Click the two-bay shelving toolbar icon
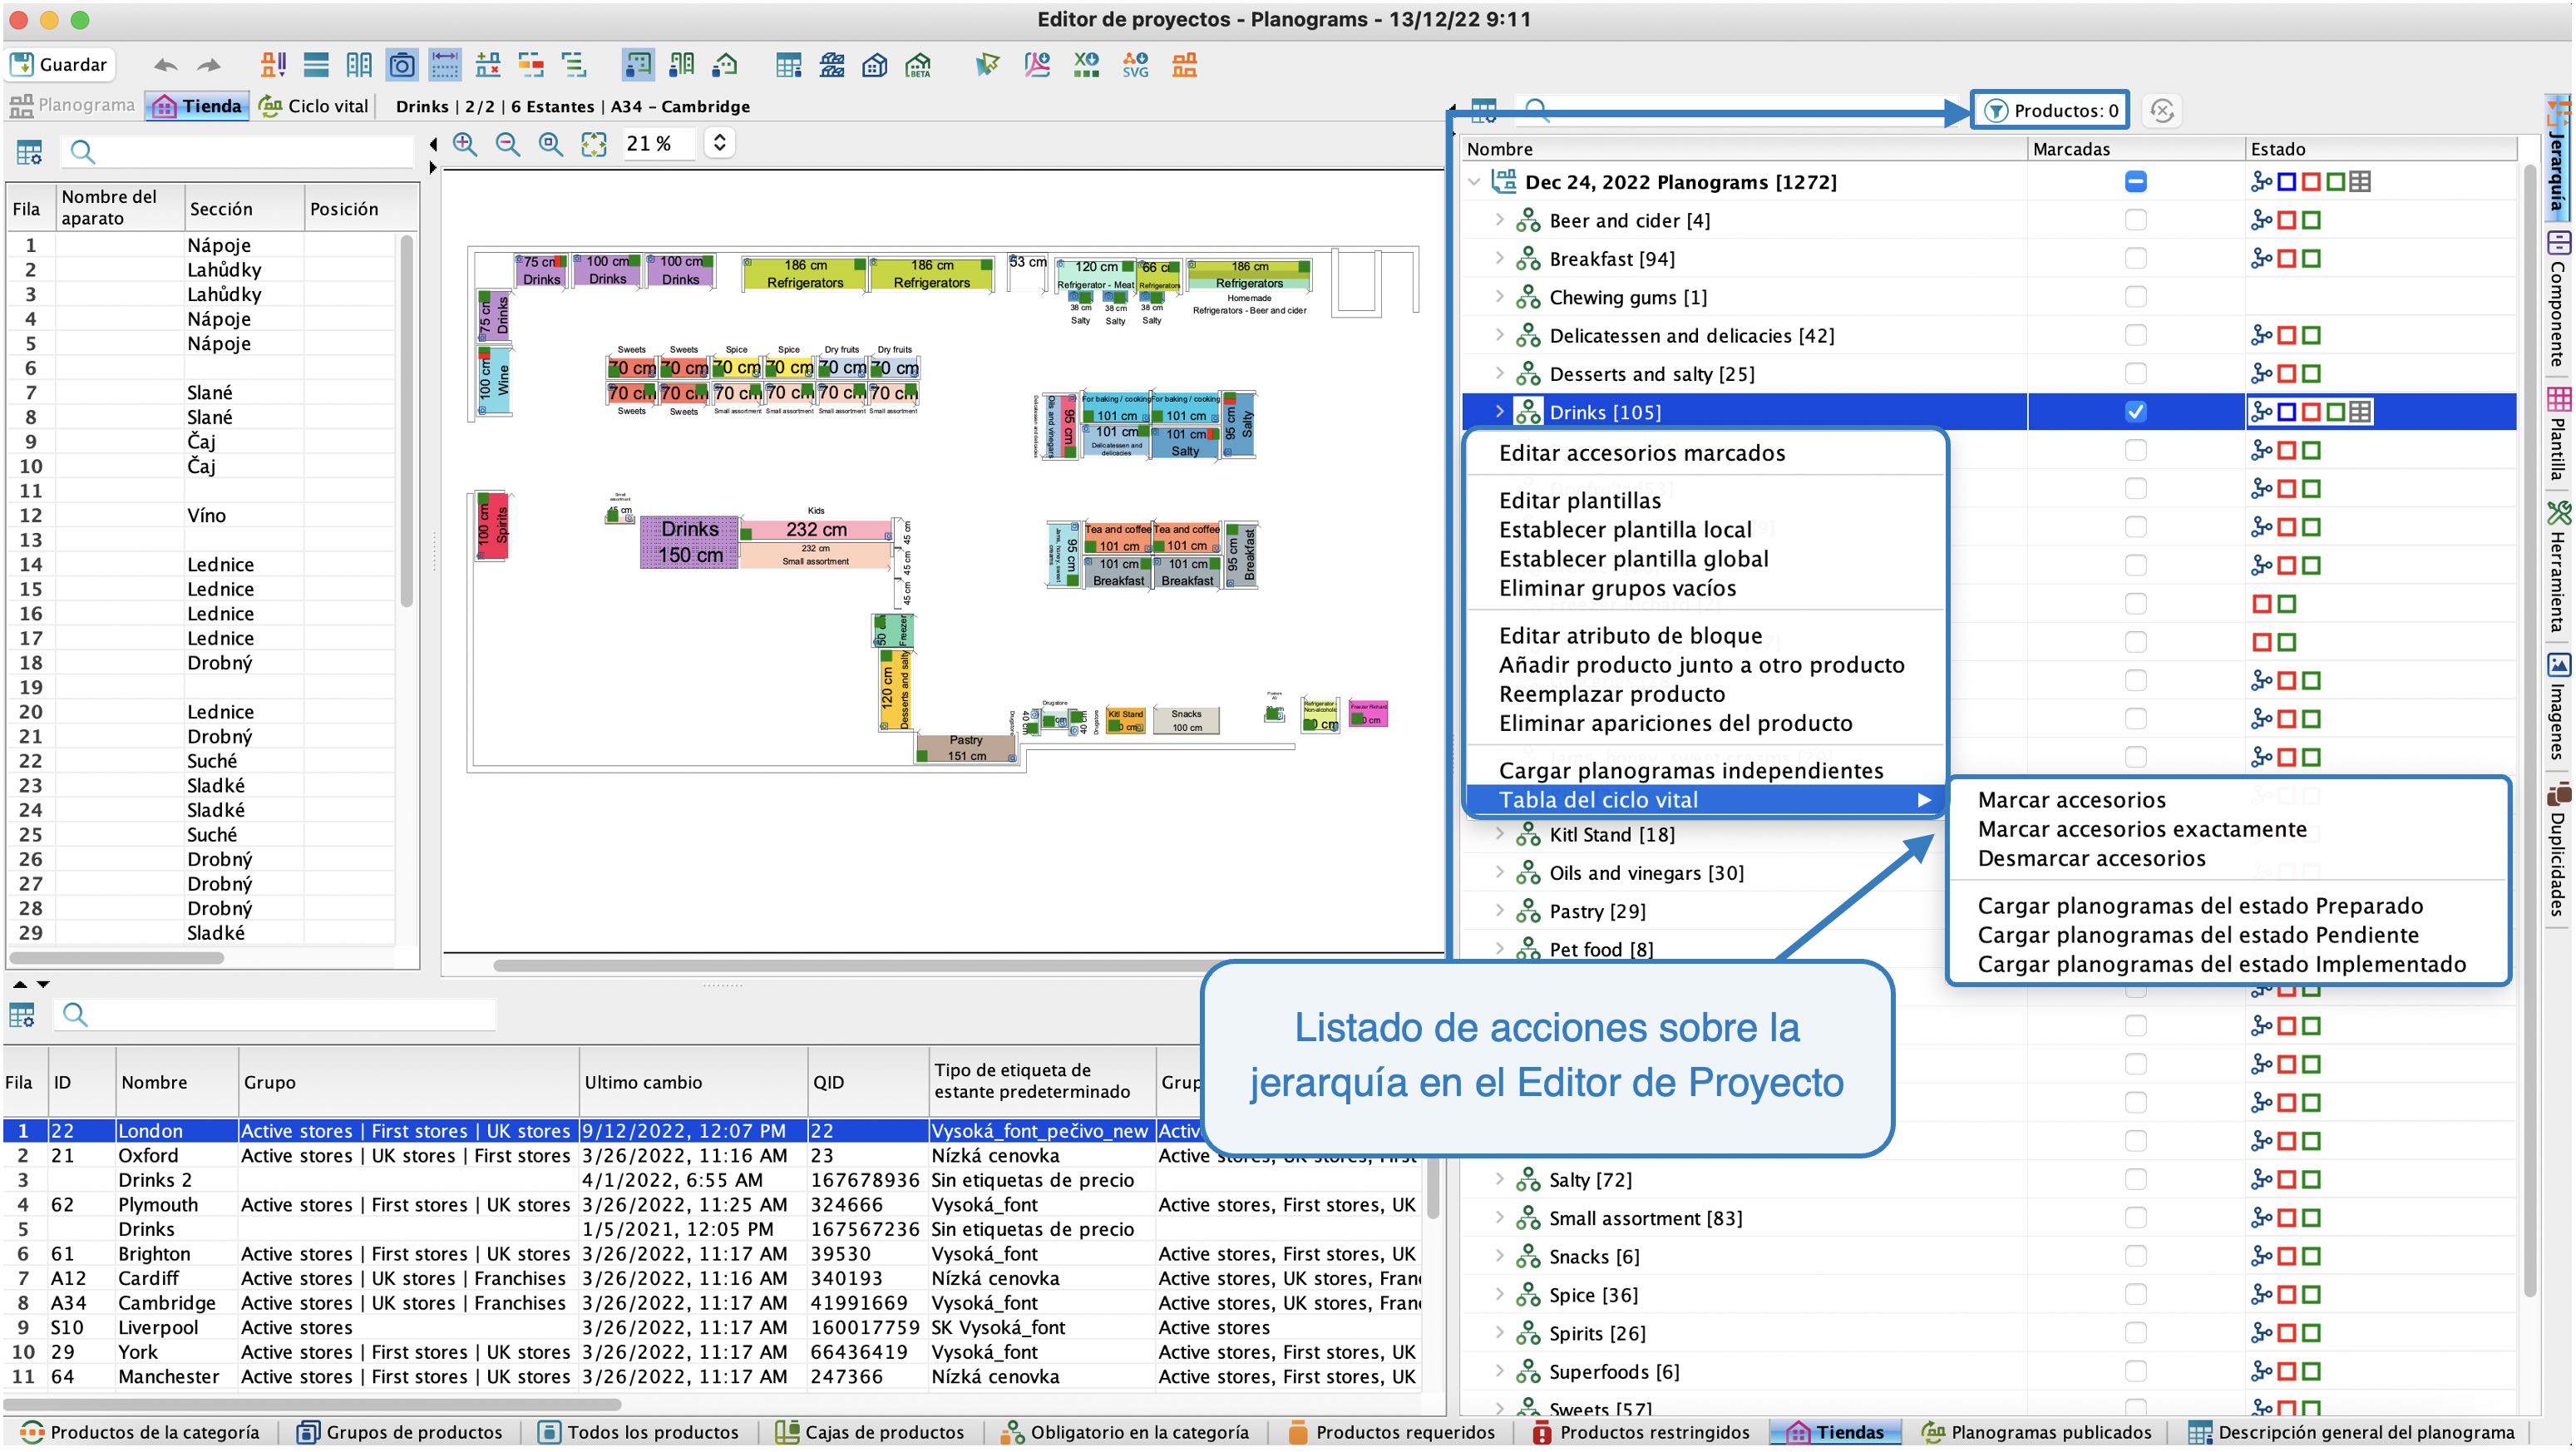 [x=359, y=66]
